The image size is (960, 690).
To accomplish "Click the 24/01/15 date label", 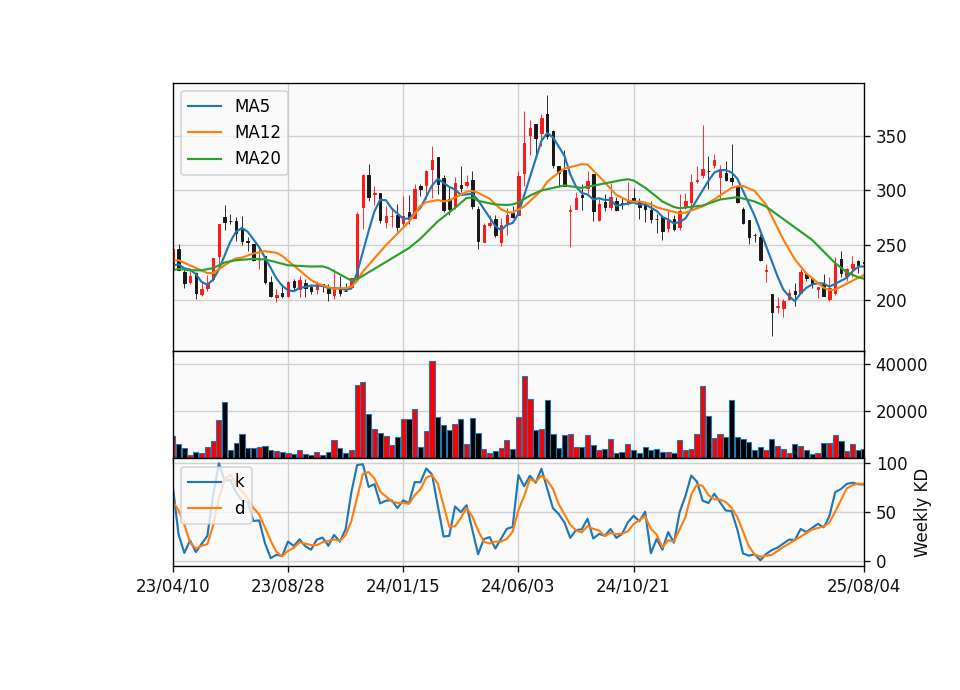I will (x=403, y=586).
